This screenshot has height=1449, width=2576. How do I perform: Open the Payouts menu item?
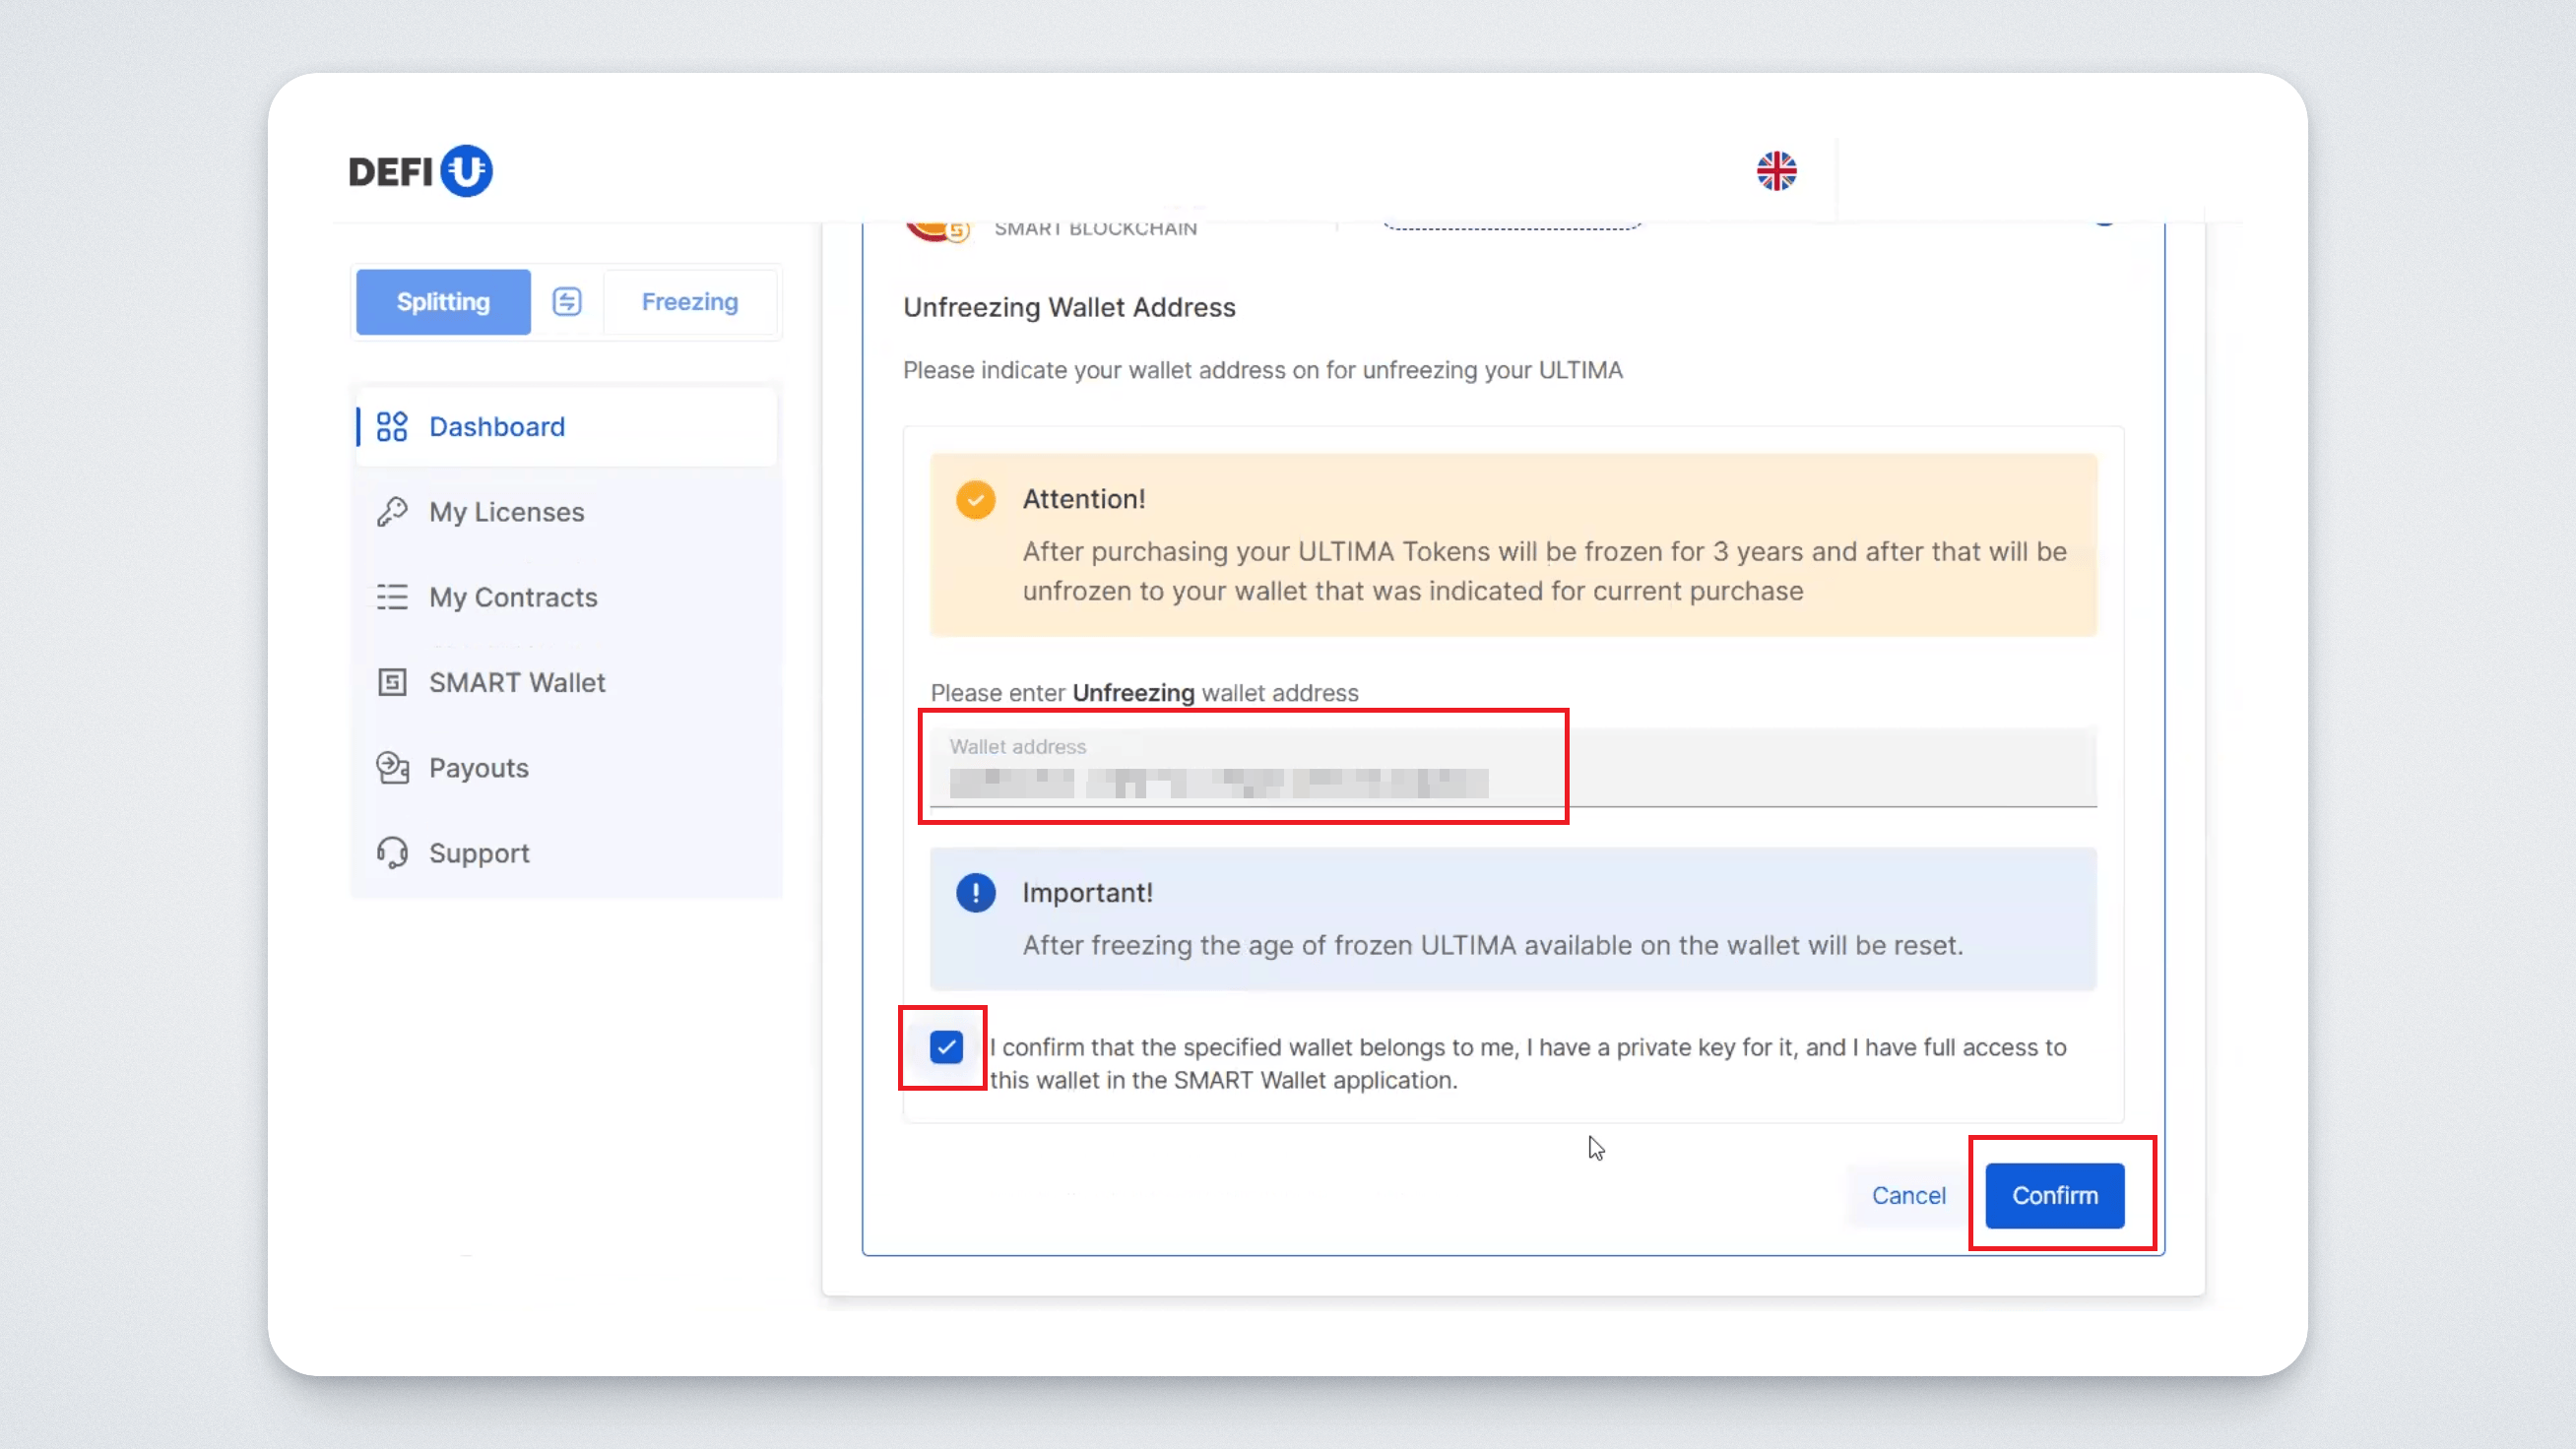(479, 768)
